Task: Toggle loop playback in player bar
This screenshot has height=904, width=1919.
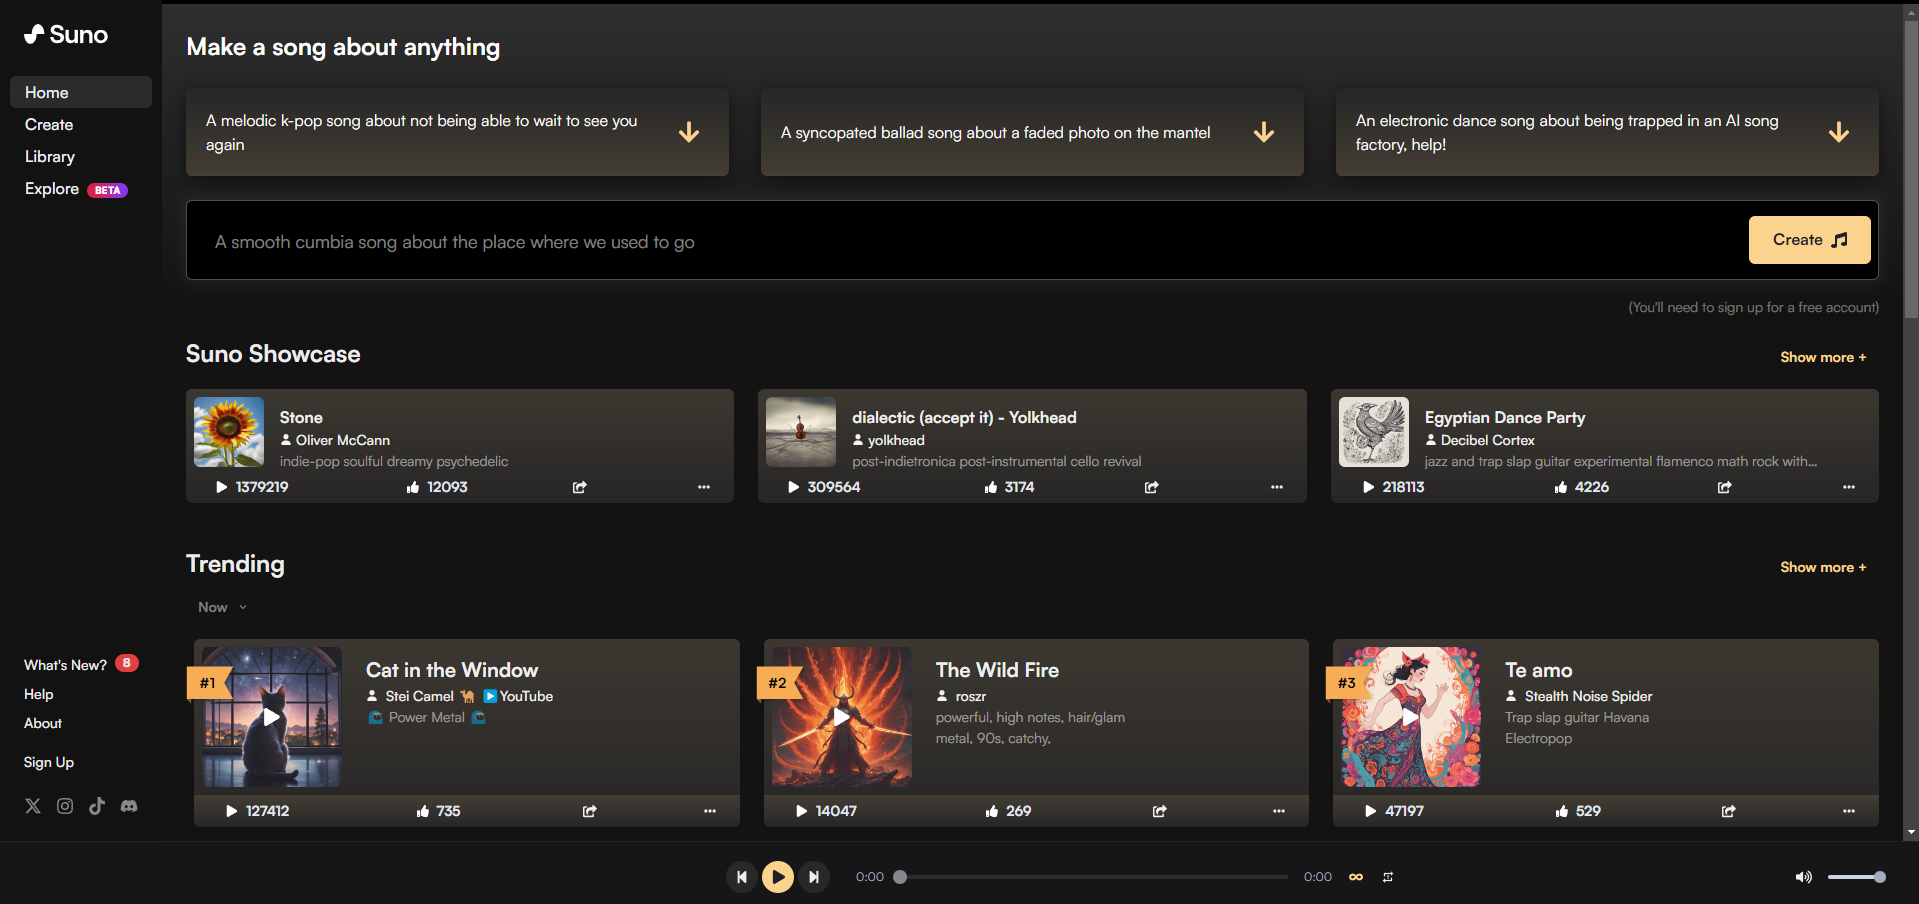Action: [x=1356, y=877]
